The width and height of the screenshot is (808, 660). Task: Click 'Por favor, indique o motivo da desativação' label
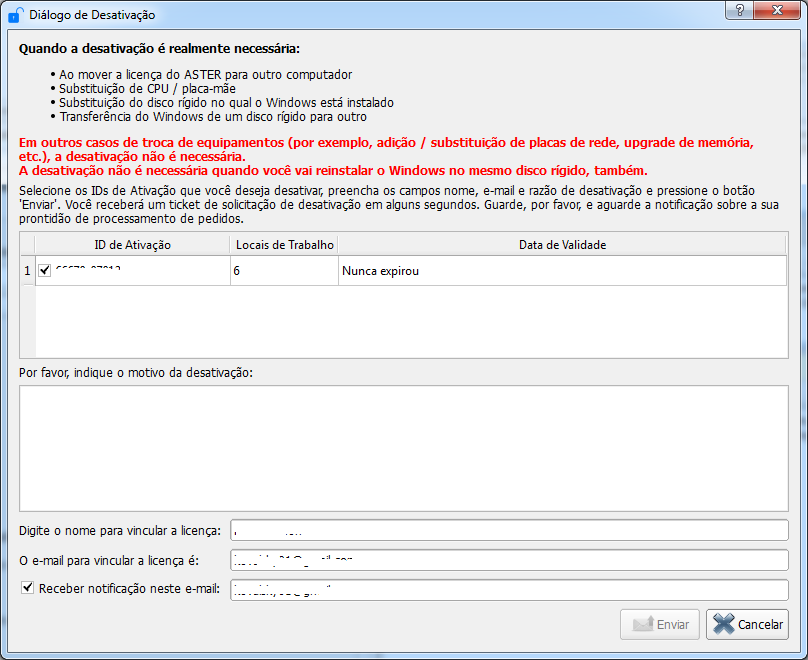click(136, 373)
